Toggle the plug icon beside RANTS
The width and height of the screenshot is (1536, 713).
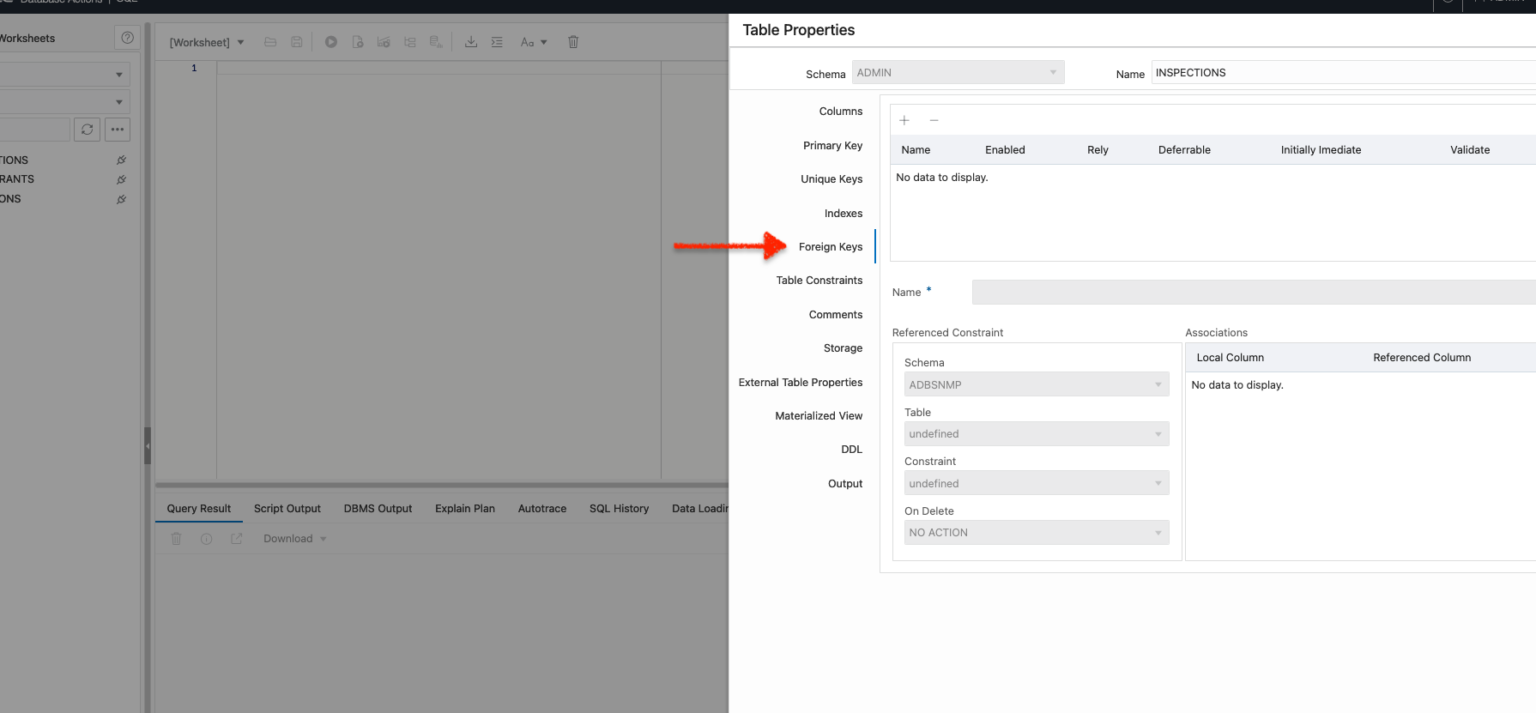coord(121,179)
